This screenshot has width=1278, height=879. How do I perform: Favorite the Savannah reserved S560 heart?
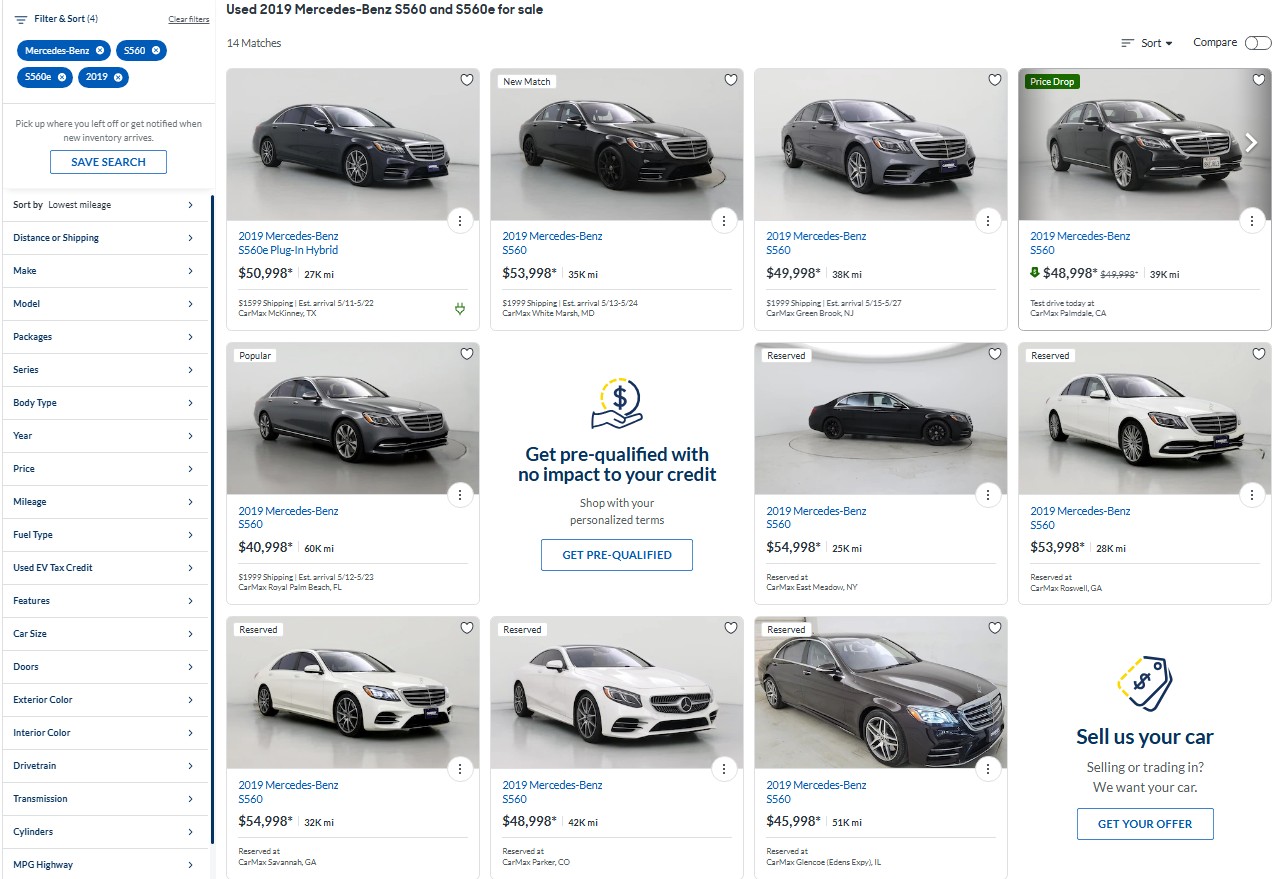(x=466, y=628)
